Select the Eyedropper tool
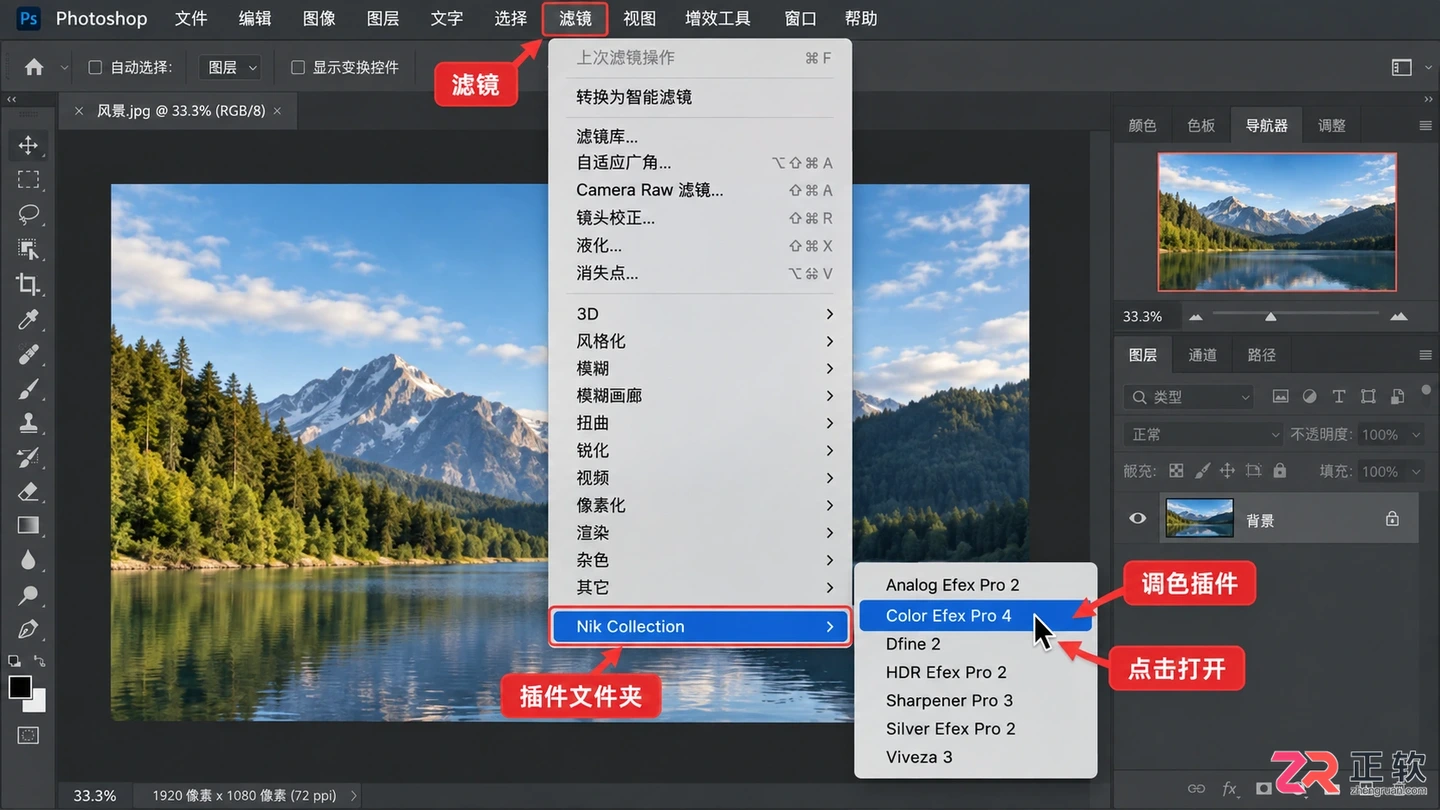Viewport: 1440px width, 810px height. pyautogui.click(x=28, y=319)
